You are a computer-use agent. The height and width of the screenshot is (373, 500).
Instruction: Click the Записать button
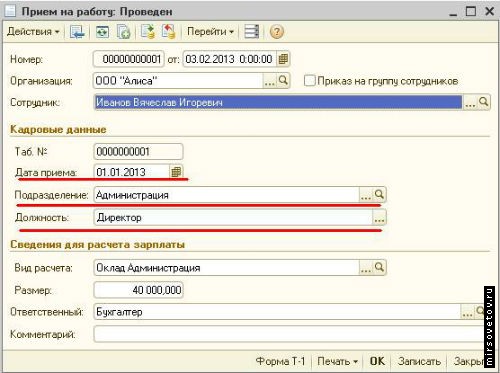(419, 361)
